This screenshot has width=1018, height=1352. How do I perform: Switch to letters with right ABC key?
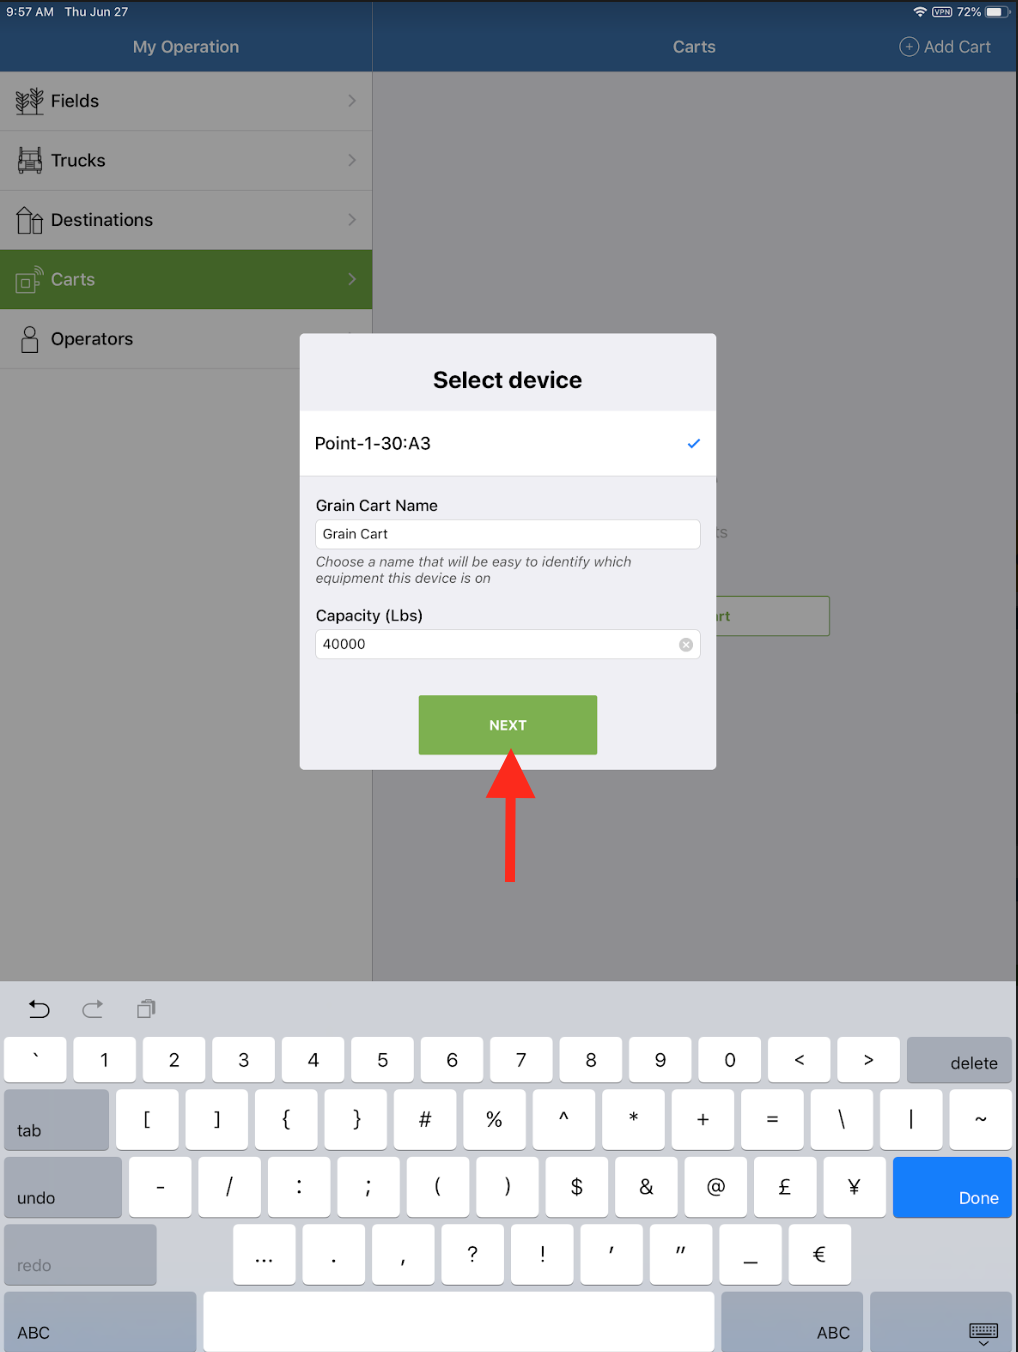pyautogui.click(x=792, y=1322)
